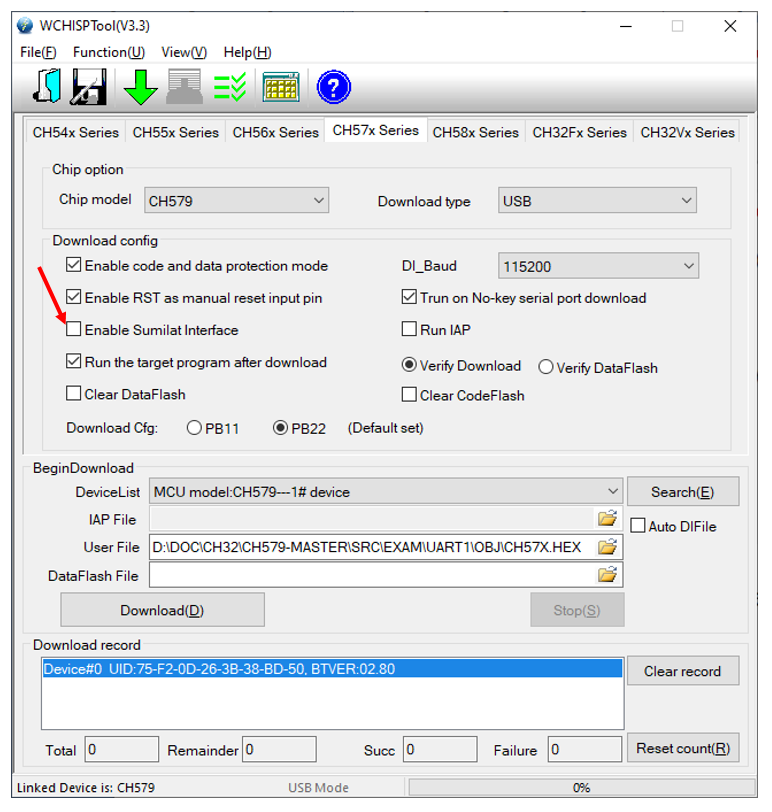
Task: Check the Run IAP checkbox
Action: [409, 329]
